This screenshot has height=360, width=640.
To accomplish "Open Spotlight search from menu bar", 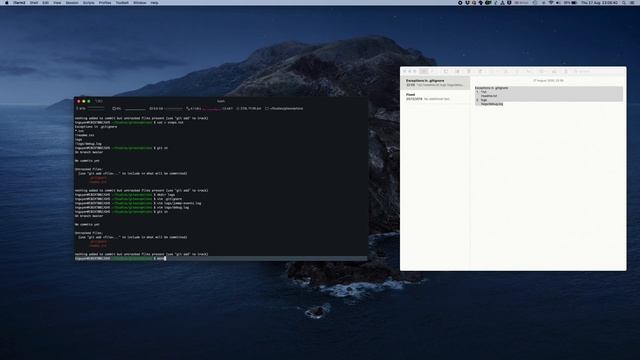I will click(624, 2).
